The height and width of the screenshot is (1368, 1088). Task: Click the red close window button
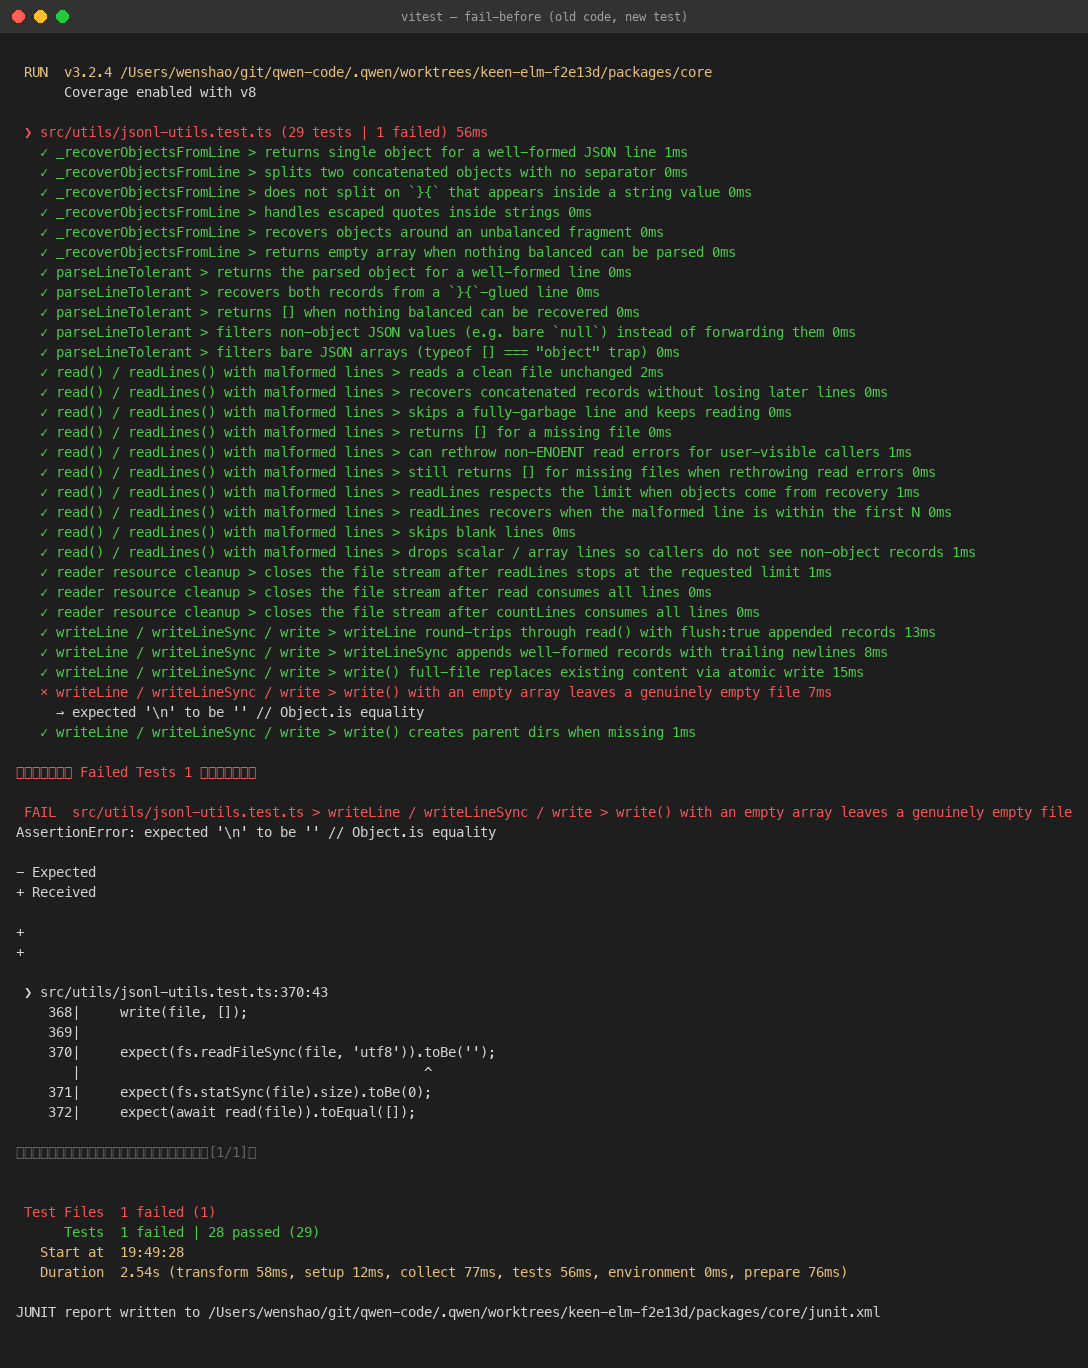tap(19, 16)
